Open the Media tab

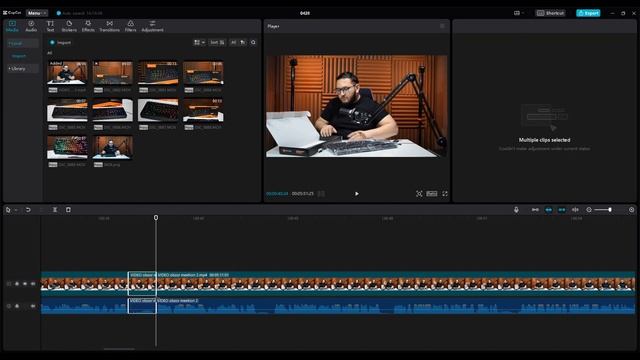[12, 26]
